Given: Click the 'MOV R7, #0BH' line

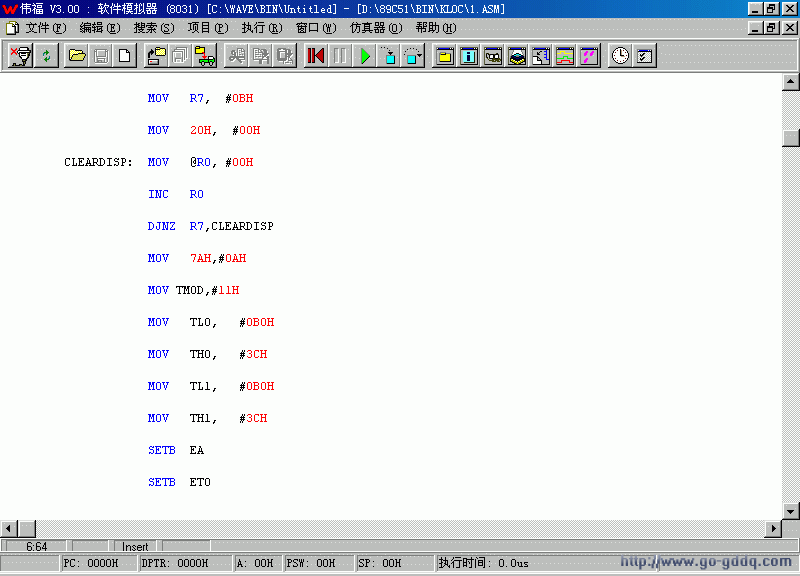Looking at the screenshot, I should [201, 98].
